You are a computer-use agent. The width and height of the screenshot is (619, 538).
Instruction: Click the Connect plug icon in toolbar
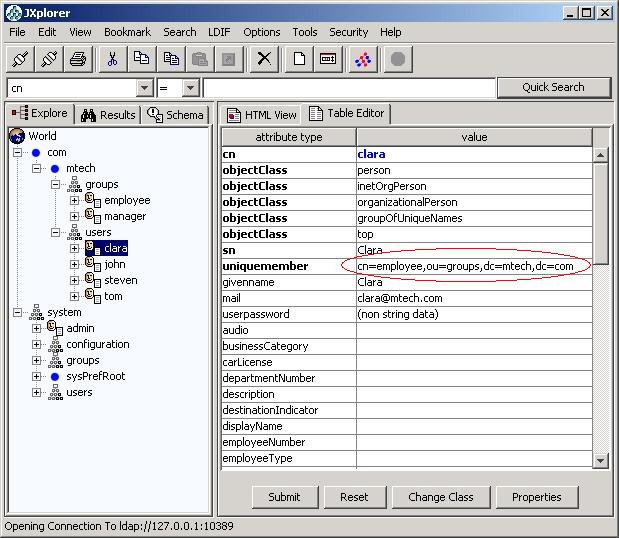[20, 59]
